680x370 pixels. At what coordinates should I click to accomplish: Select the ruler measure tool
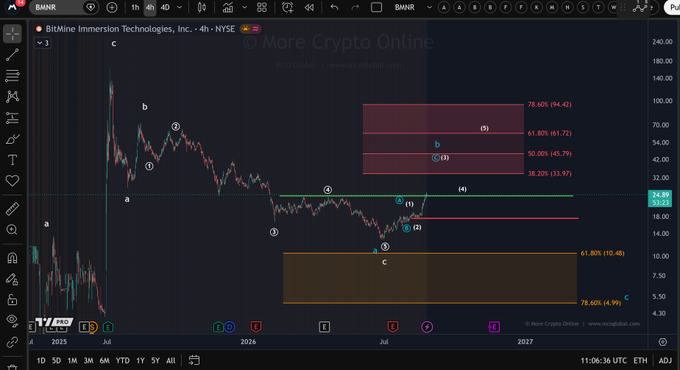[x=12, y=209]
